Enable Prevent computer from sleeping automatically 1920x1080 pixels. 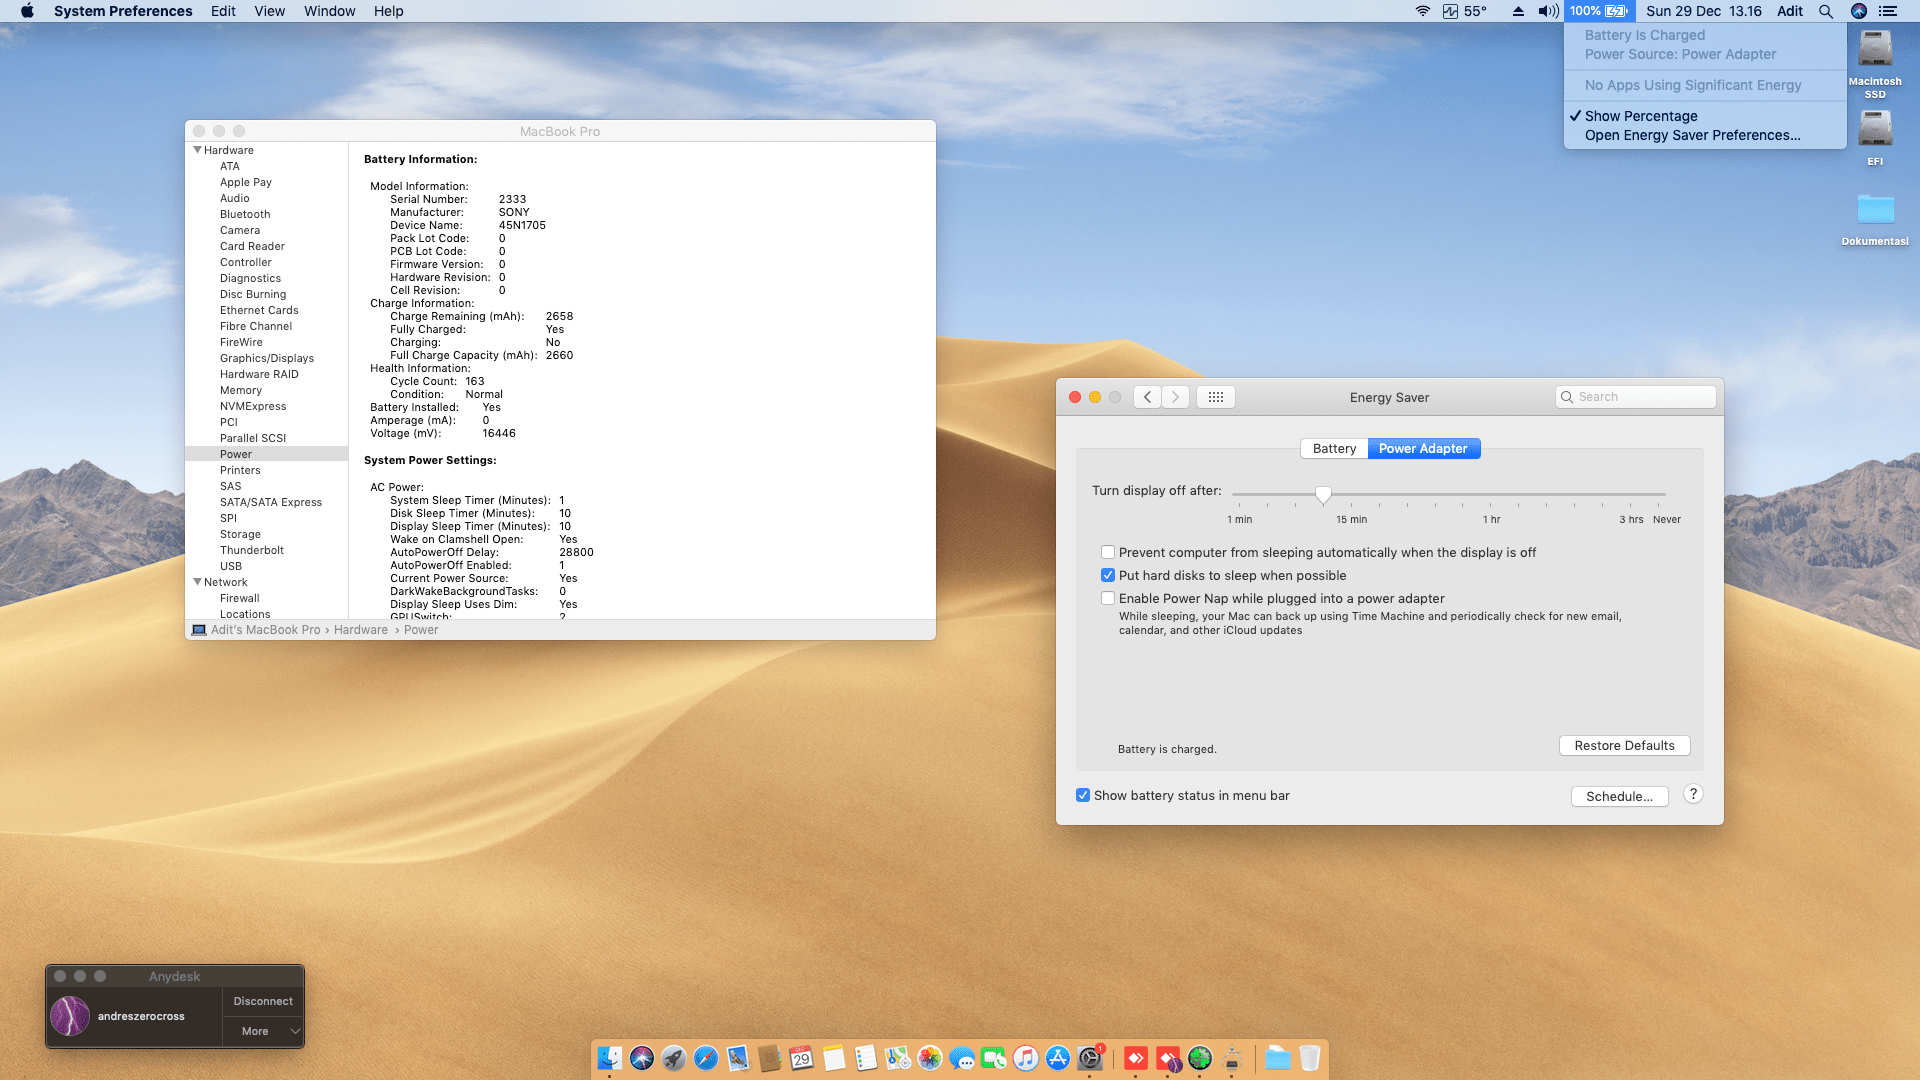1108,552
